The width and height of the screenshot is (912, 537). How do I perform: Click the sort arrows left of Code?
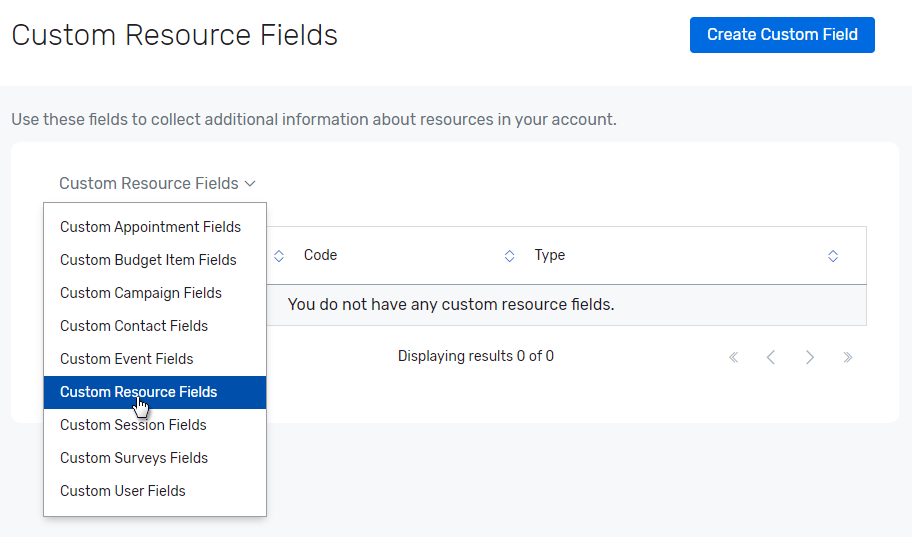click(x=279, y=256)
